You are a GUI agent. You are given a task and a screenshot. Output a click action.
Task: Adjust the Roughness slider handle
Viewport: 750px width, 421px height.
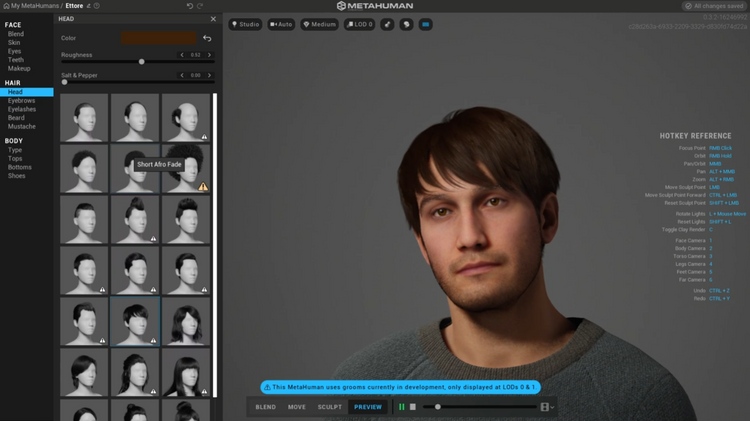tap(142, 62)
